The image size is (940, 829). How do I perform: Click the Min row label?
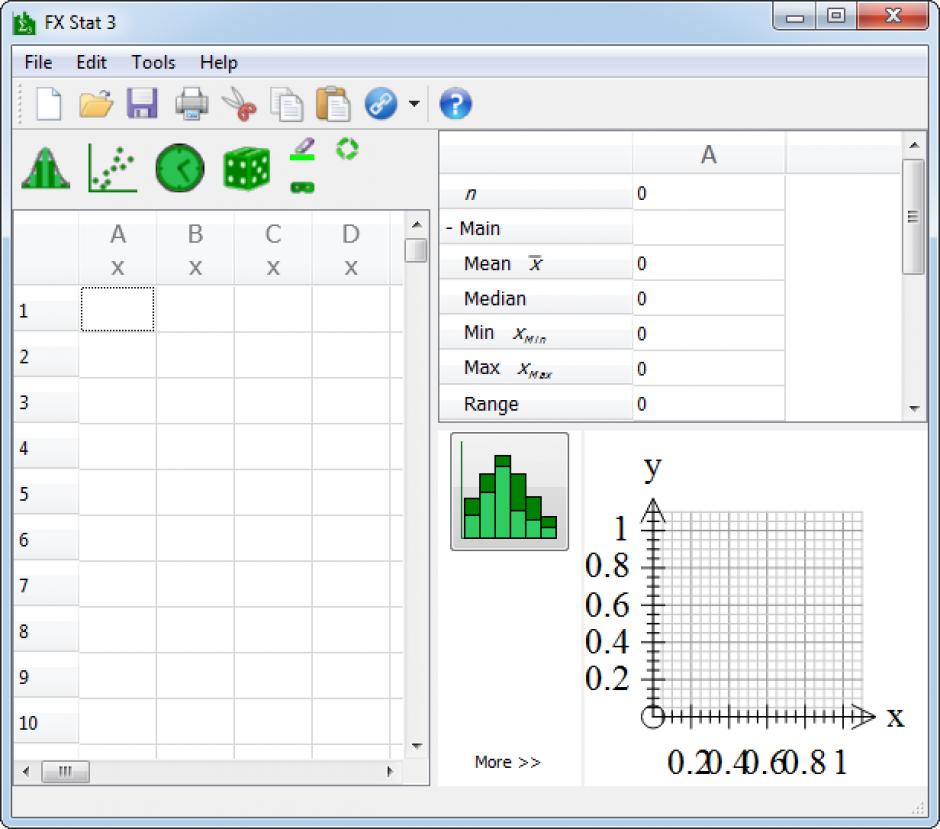[x=536, y=333]
